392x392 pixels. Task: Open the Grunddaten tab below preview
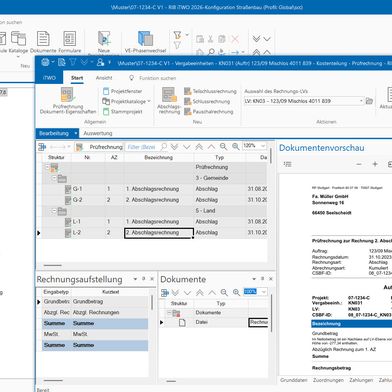(294, 380)
